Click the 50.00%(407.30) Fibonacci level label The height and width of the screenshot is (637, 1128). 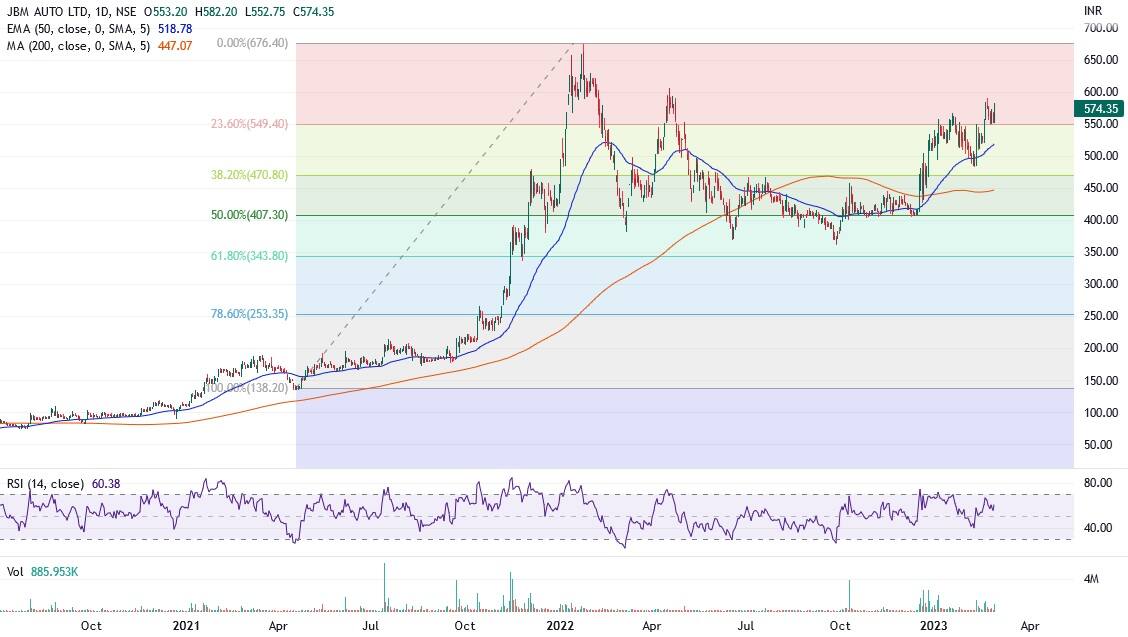pyautogui.click(x=249, y=215)
